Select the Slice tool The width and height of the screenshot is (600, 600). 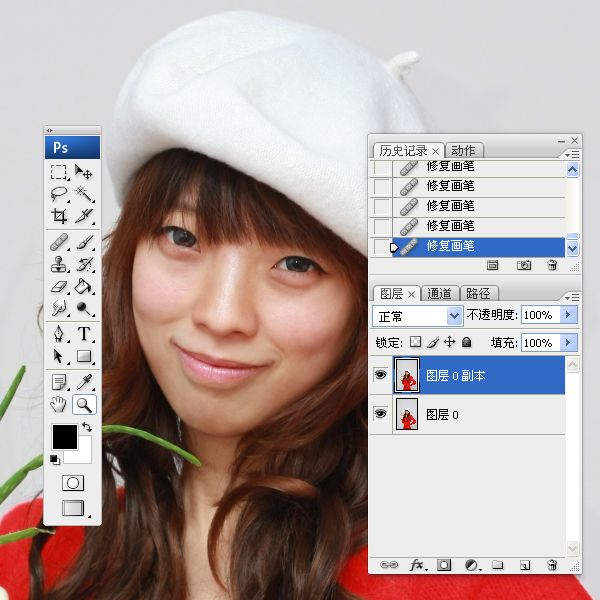coord(83,216)
